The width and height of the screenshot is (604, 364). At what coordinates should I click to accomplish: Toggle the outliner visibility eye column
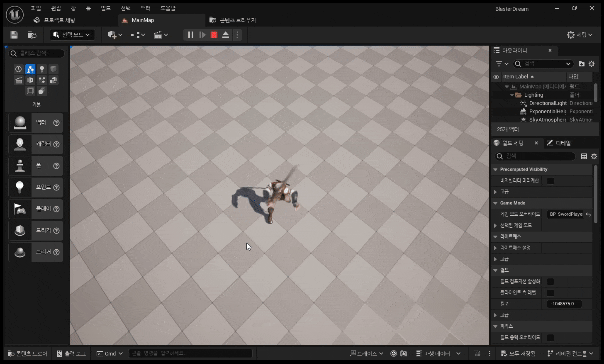pos(496,77)
